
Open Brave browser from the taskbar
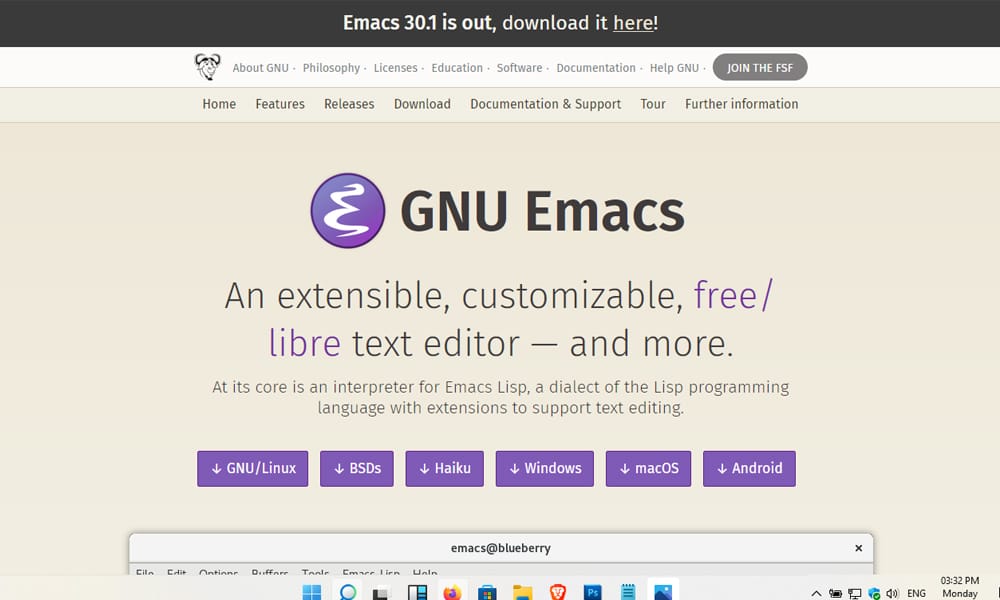(x=557, y=591)
